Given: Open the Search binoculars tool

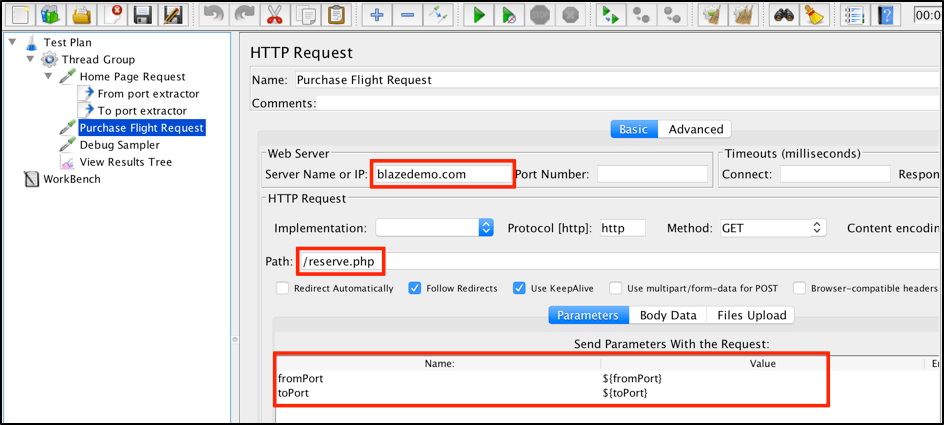Looking at the screenshot, I should coord(783,15).
